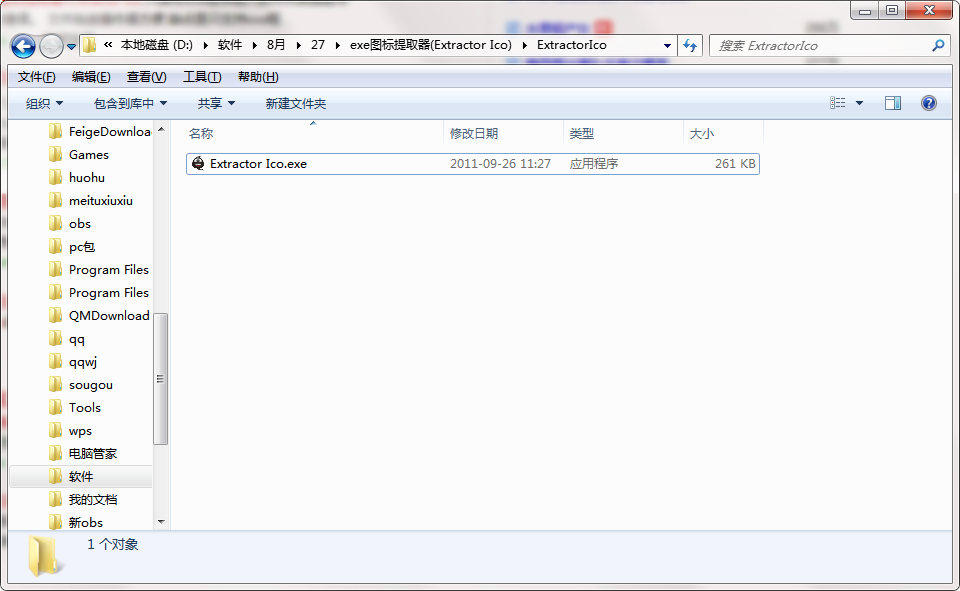Image resolution: width=960 pixels, height=591 pixels.
Task: Open the recent pages dropdown beside navigation arrows
Action: click(x=71, y=47)
